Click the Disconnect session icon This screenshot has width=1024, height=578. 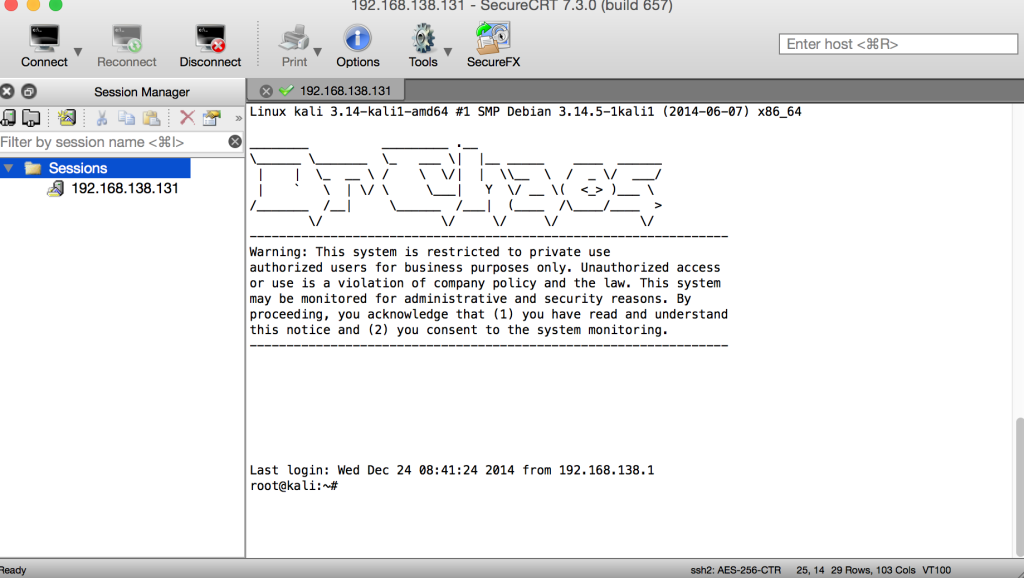tap(210, 40)
